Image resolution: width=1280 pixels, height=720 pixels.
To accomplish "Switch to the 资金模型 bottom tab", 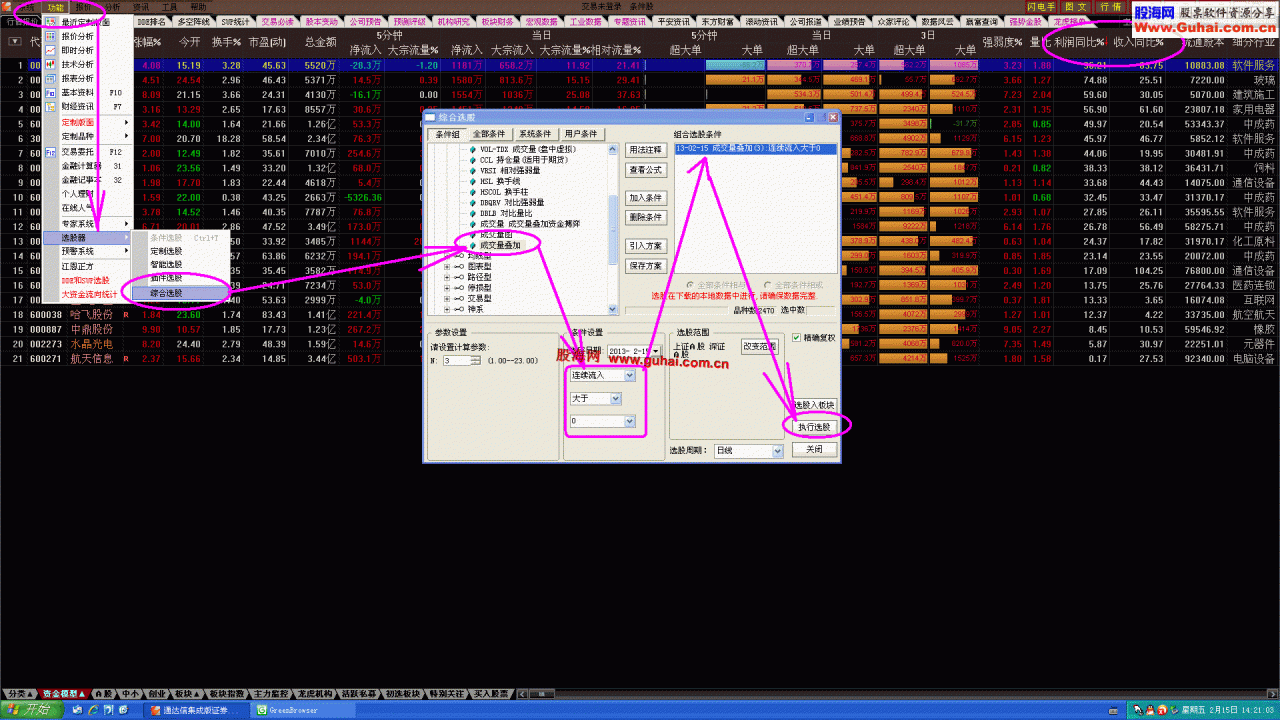I will (x=65, y=693).
